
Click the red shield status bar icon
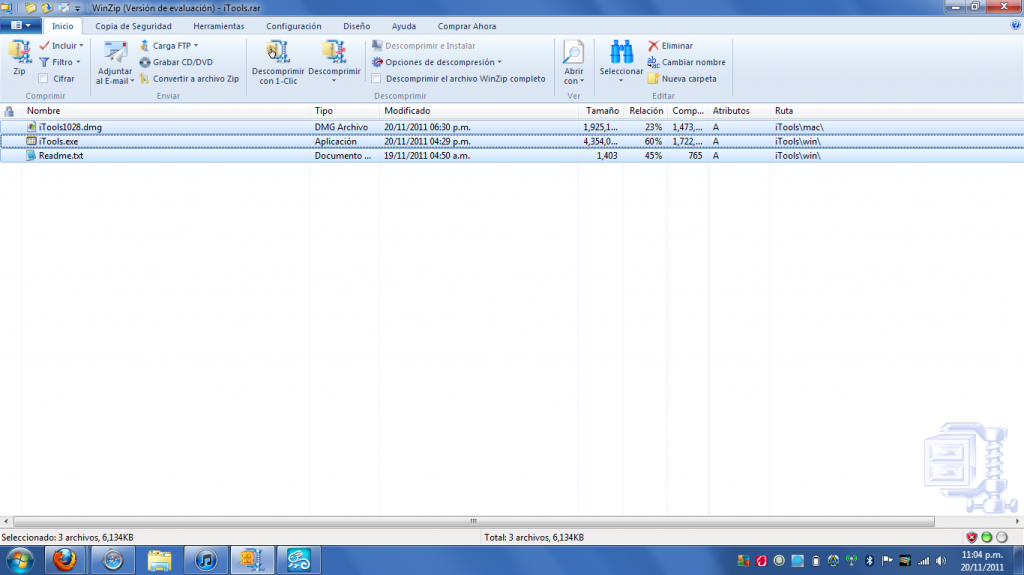click(971, 537)
